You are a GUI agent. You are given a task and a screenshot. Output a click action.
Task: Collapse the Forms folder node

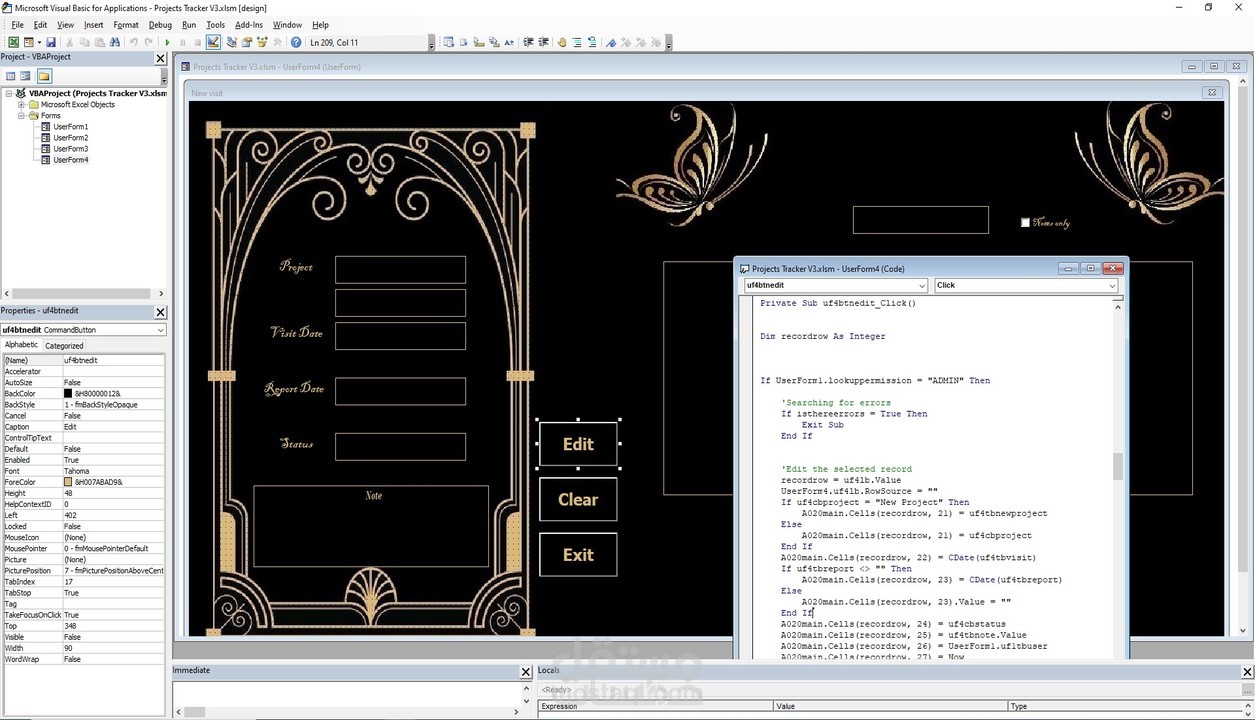point(21,115)
